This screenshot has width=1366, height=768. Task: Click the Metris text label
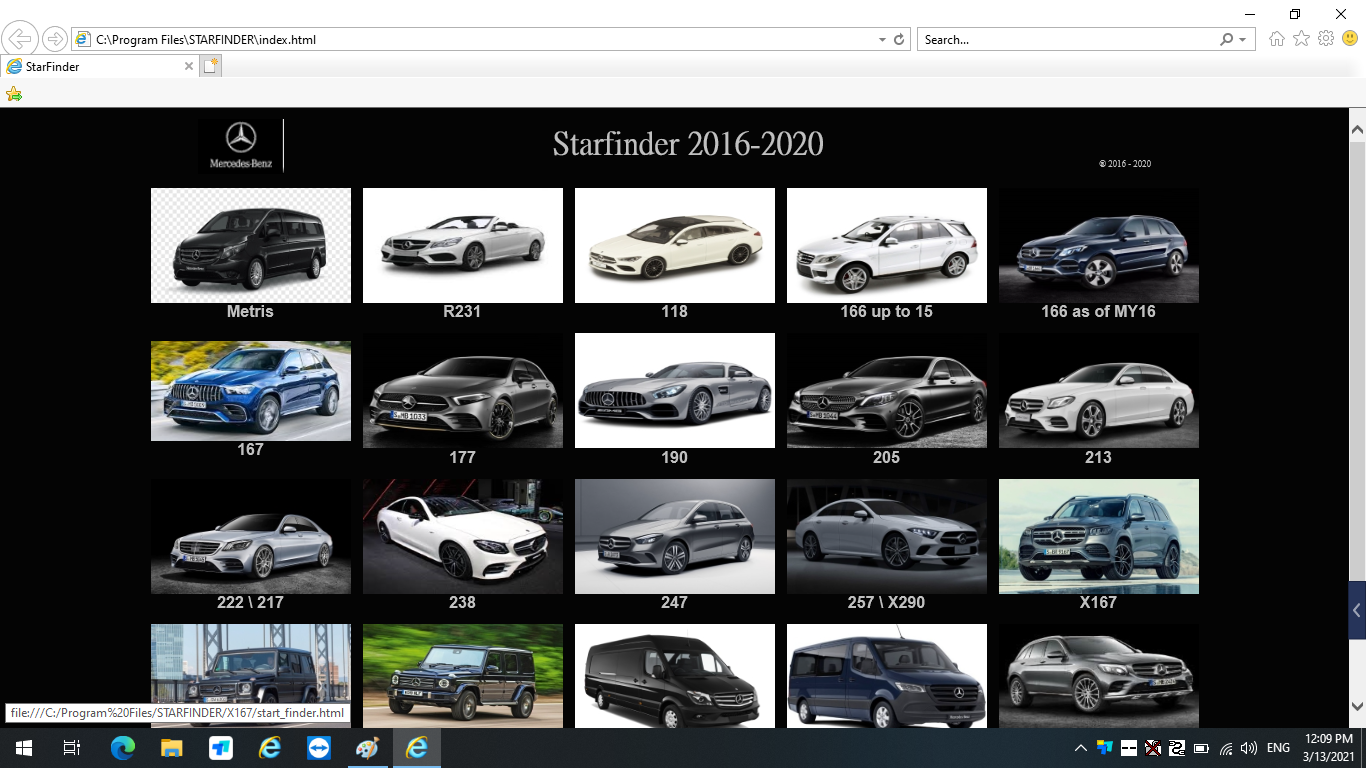coord(250,312)
